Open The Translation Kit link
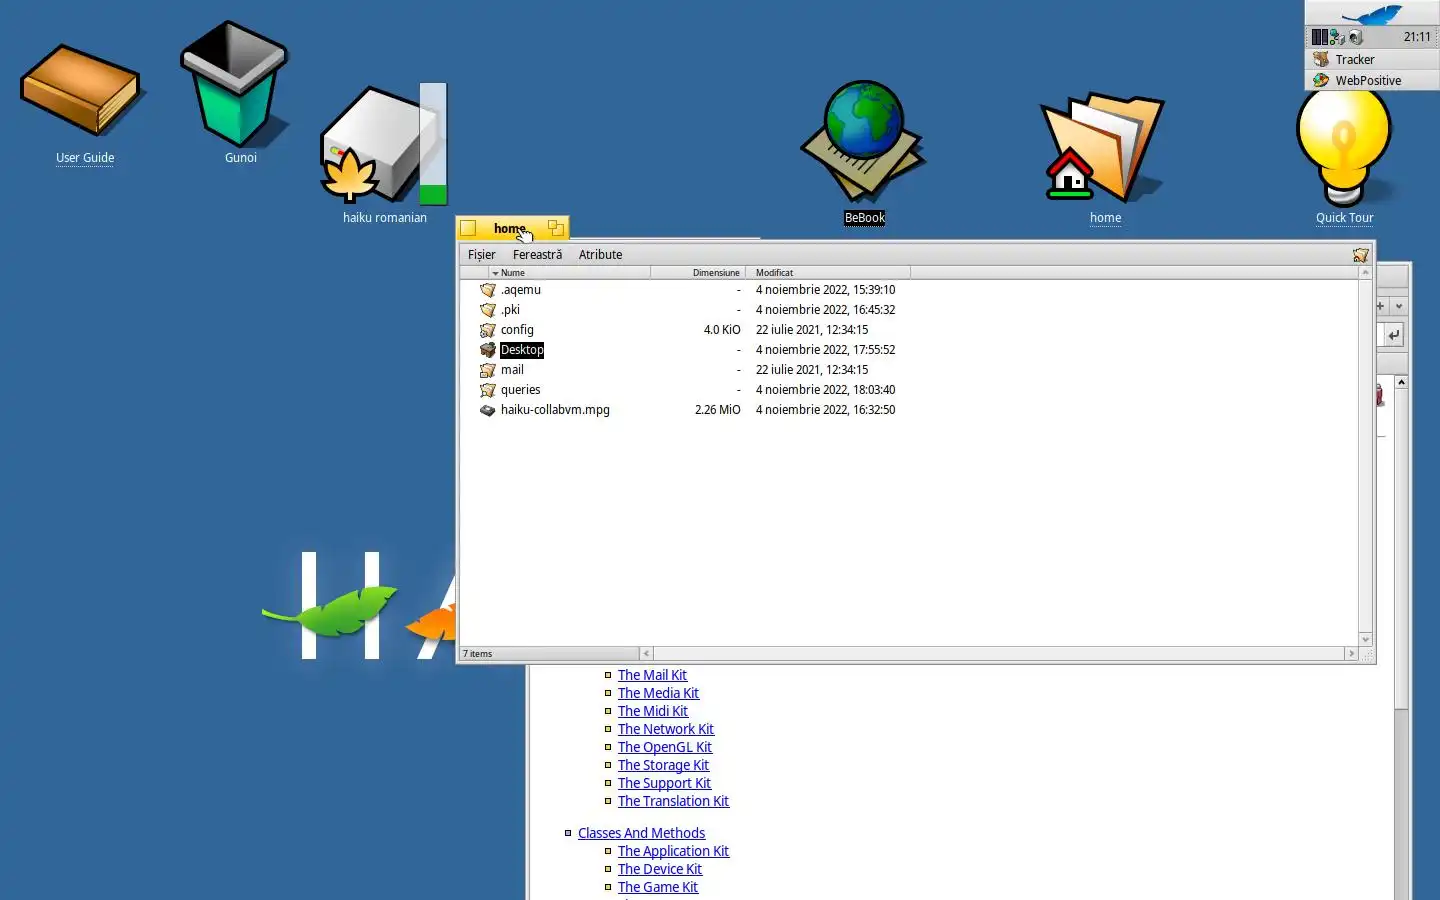The image size is (1440, 900). (x=673, y=801)
